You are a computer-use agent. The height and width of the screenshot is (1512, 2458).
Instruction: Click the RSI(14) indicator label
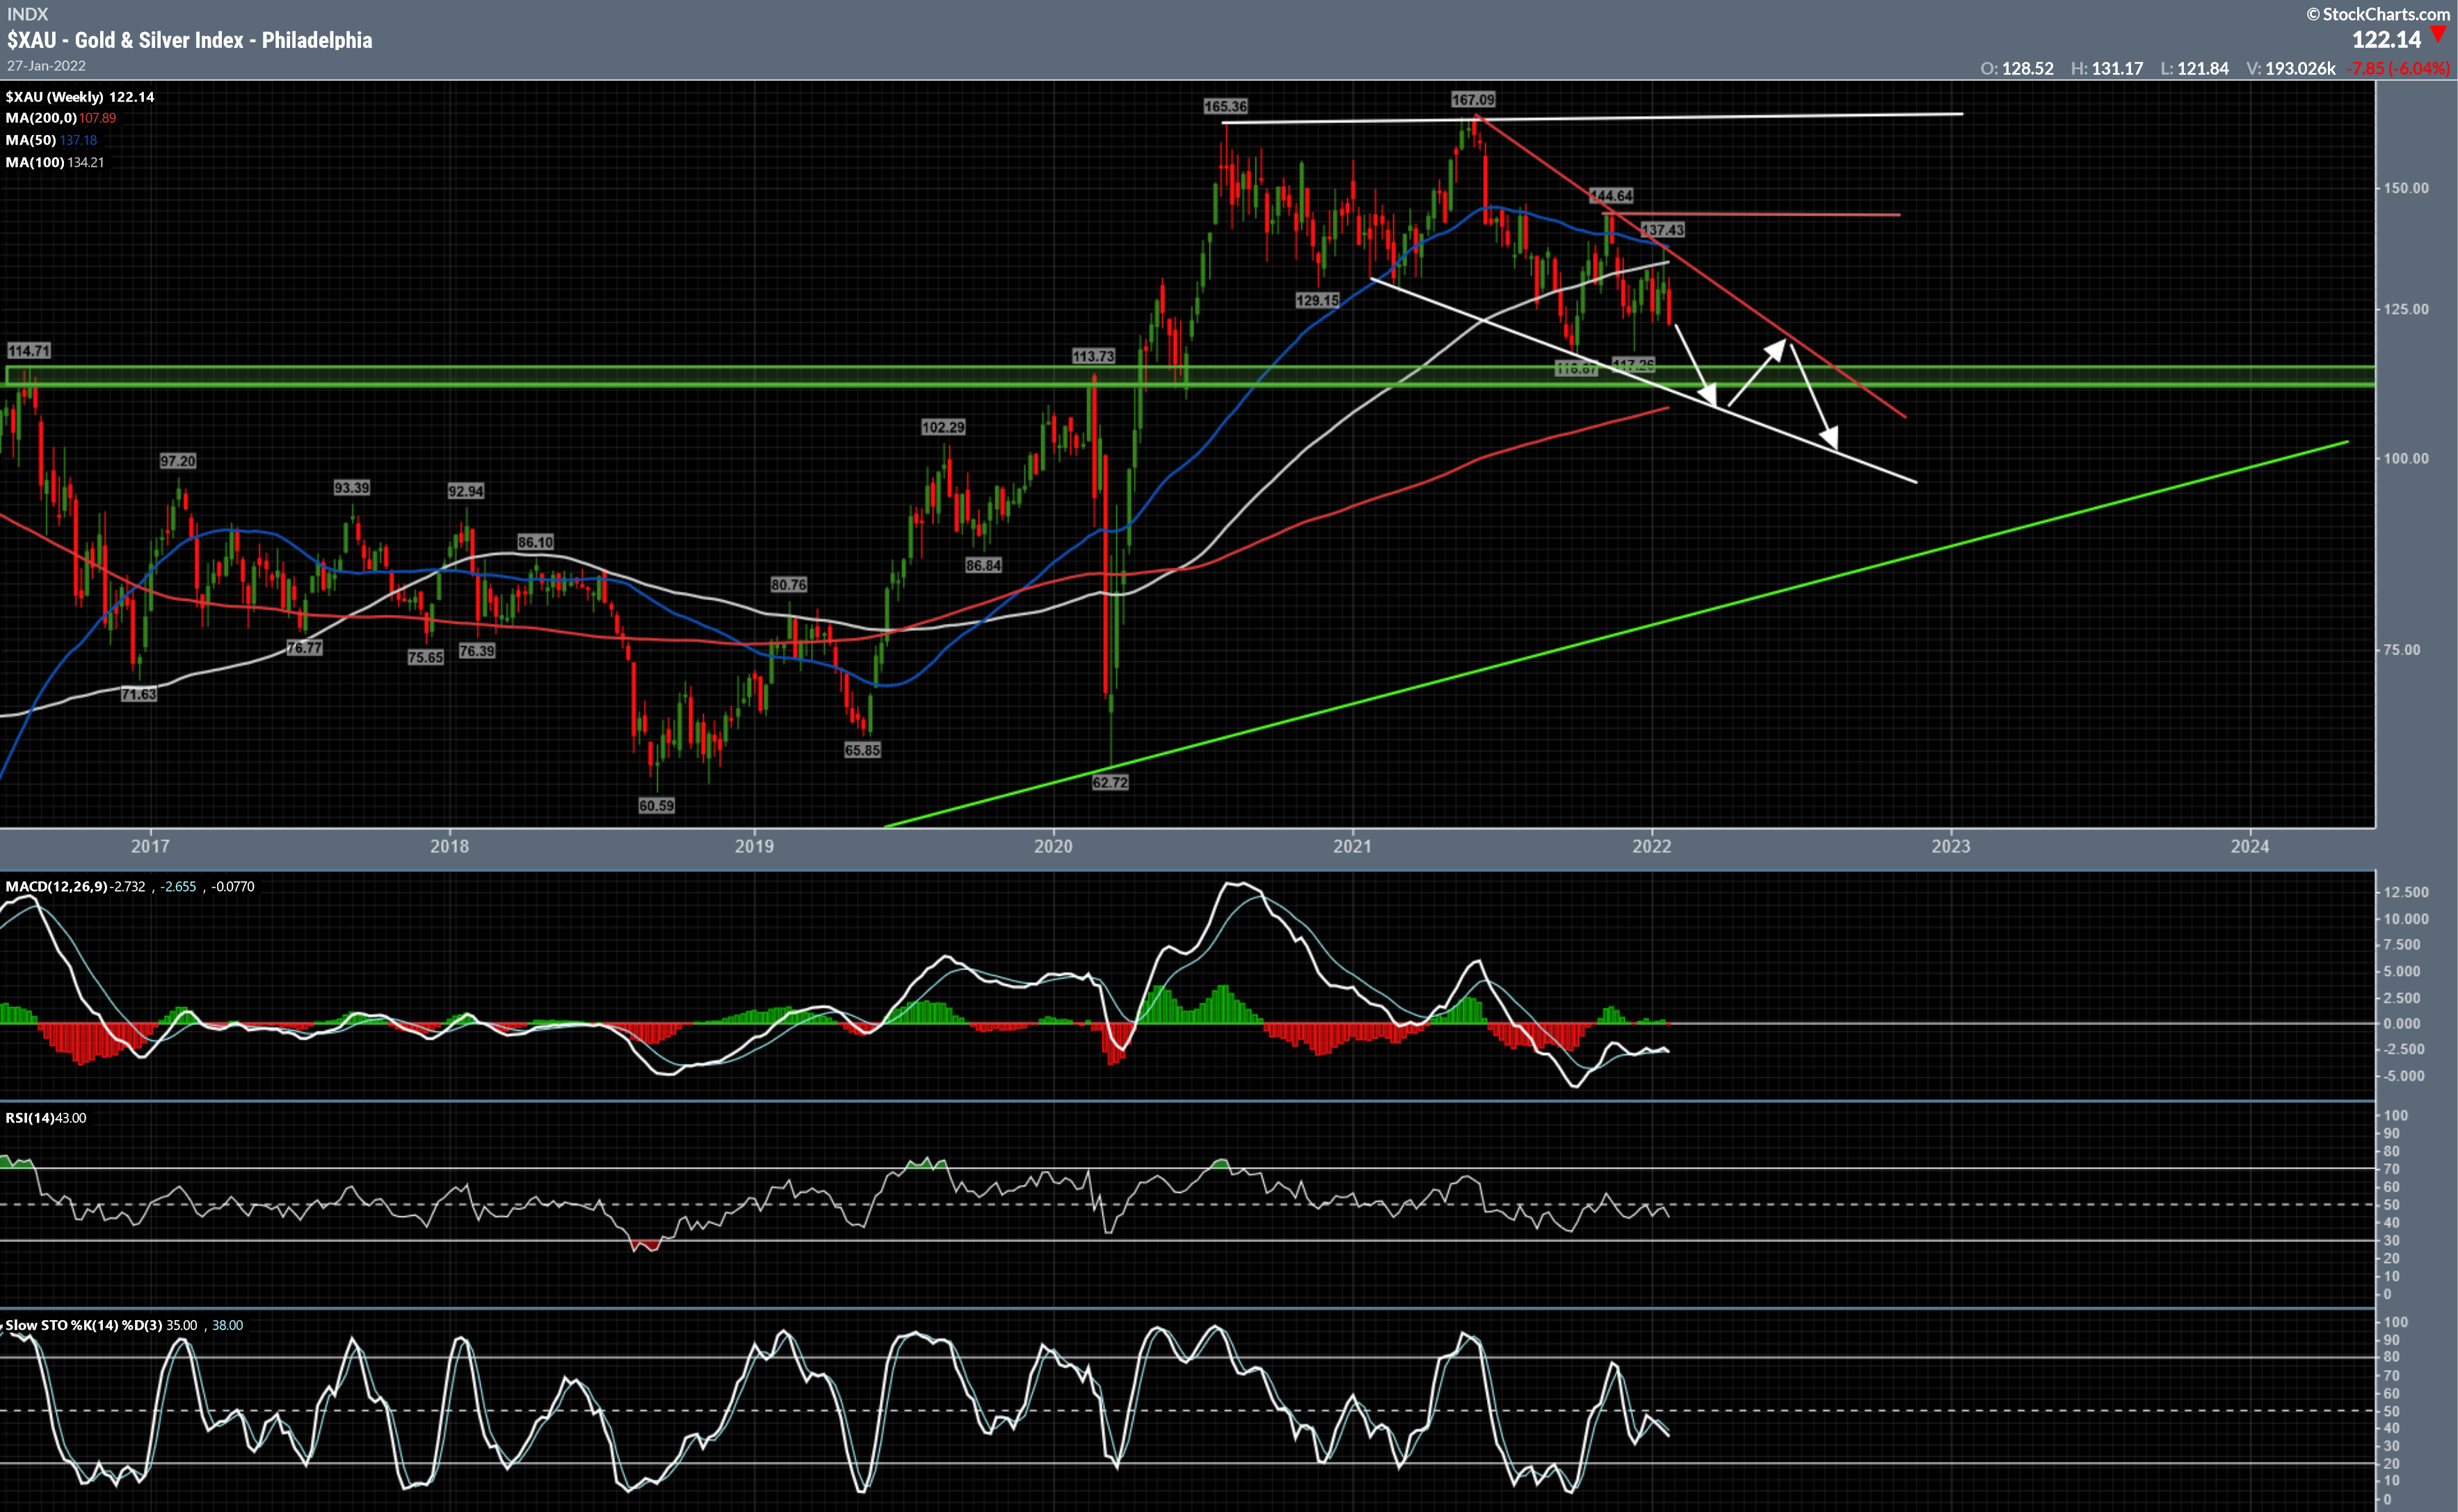click(x=29, y=1118)
